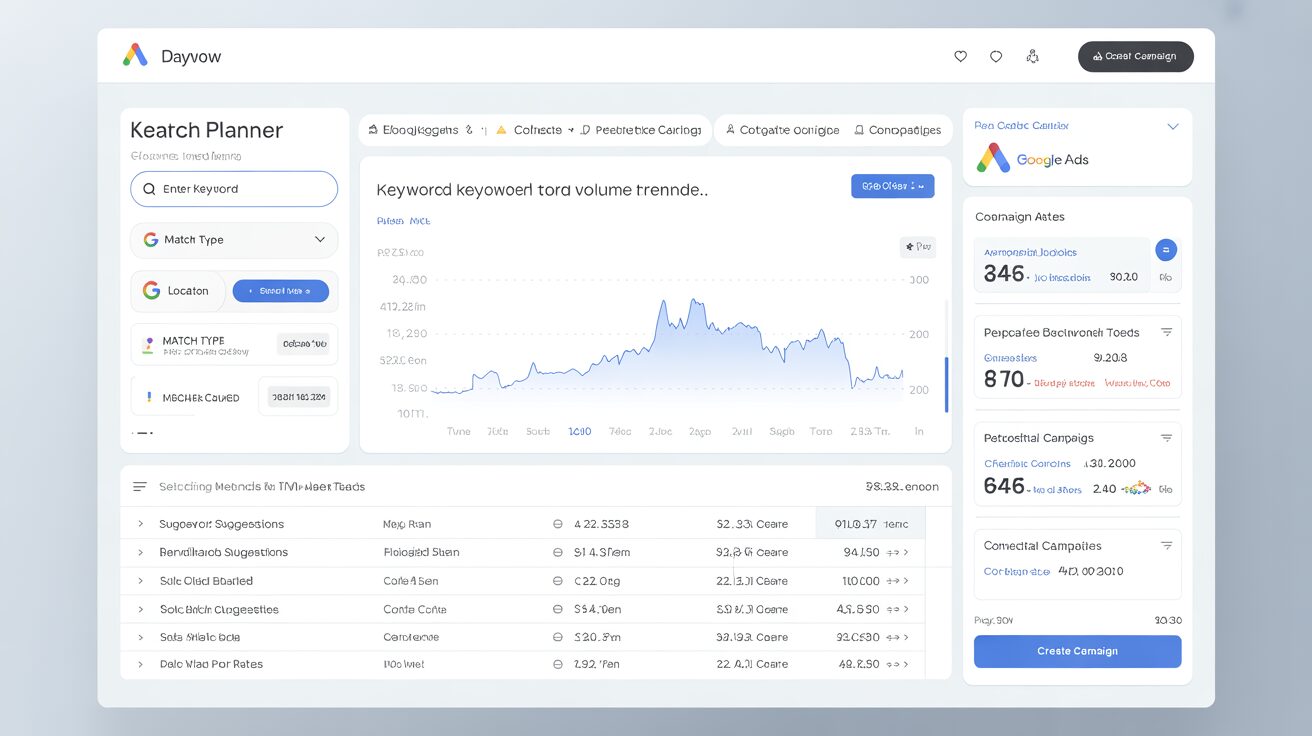Expand the Sola Sflialc bcla row

[x=140, y=637]
